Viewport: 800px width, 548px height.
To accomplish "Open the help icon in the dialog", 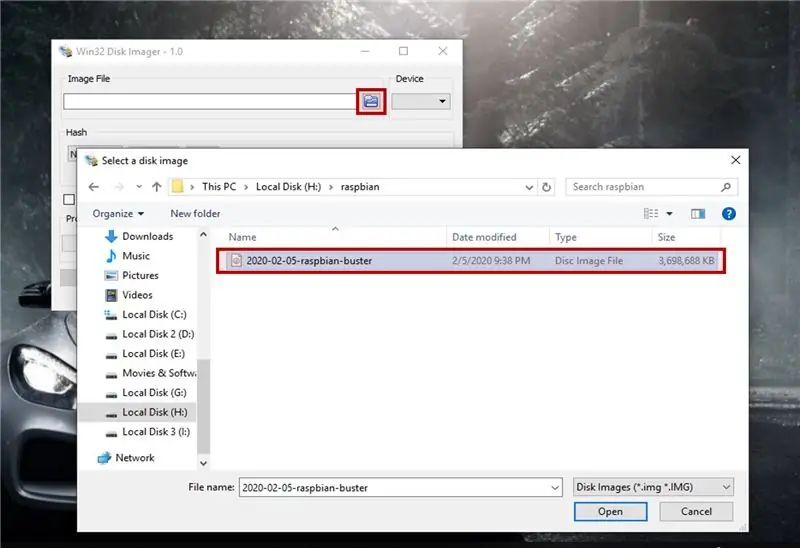I will [729, 213].
